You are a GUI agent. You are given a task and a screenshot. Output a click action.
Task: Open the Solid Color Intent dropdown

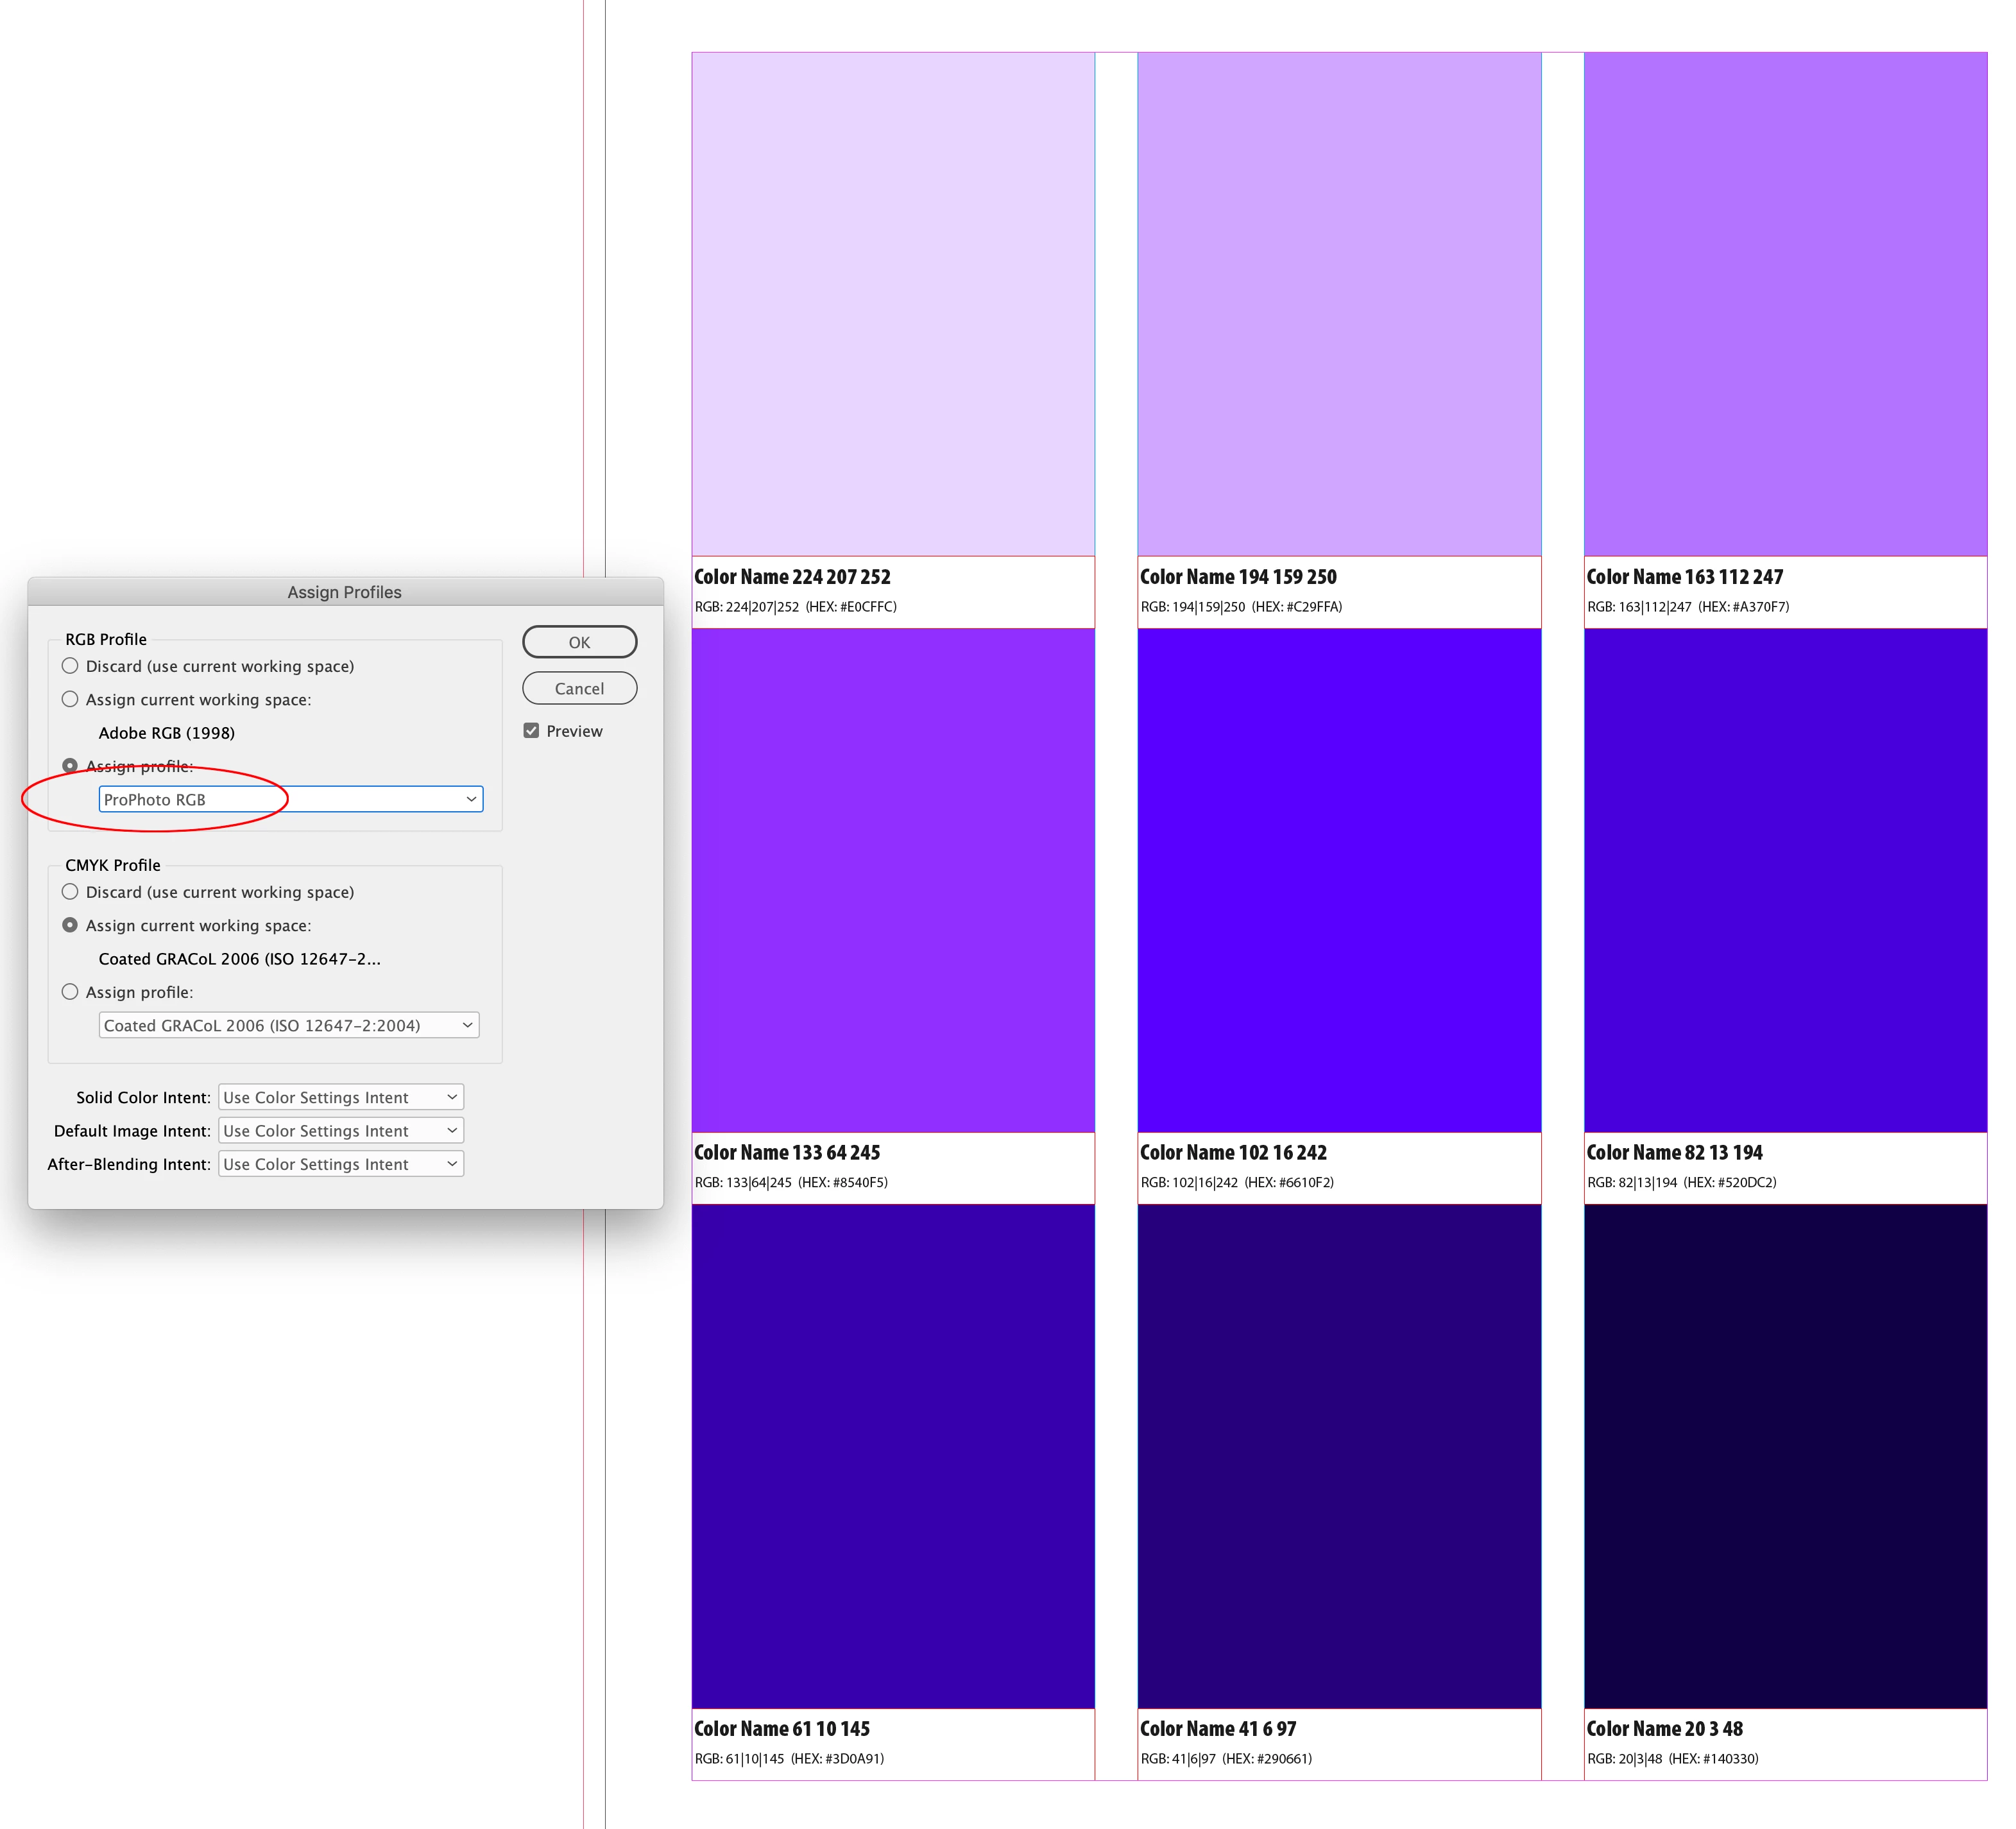point(340,1097)
